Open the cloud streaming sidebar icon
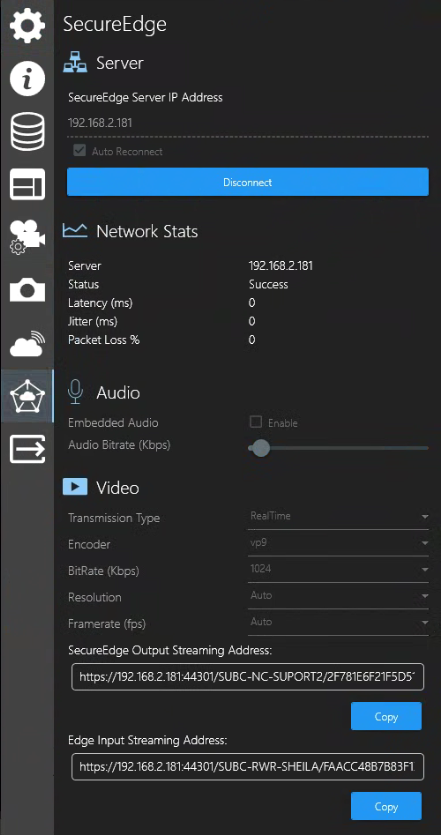The width and height of the screenshot is (441, 835). click(27, 343)
